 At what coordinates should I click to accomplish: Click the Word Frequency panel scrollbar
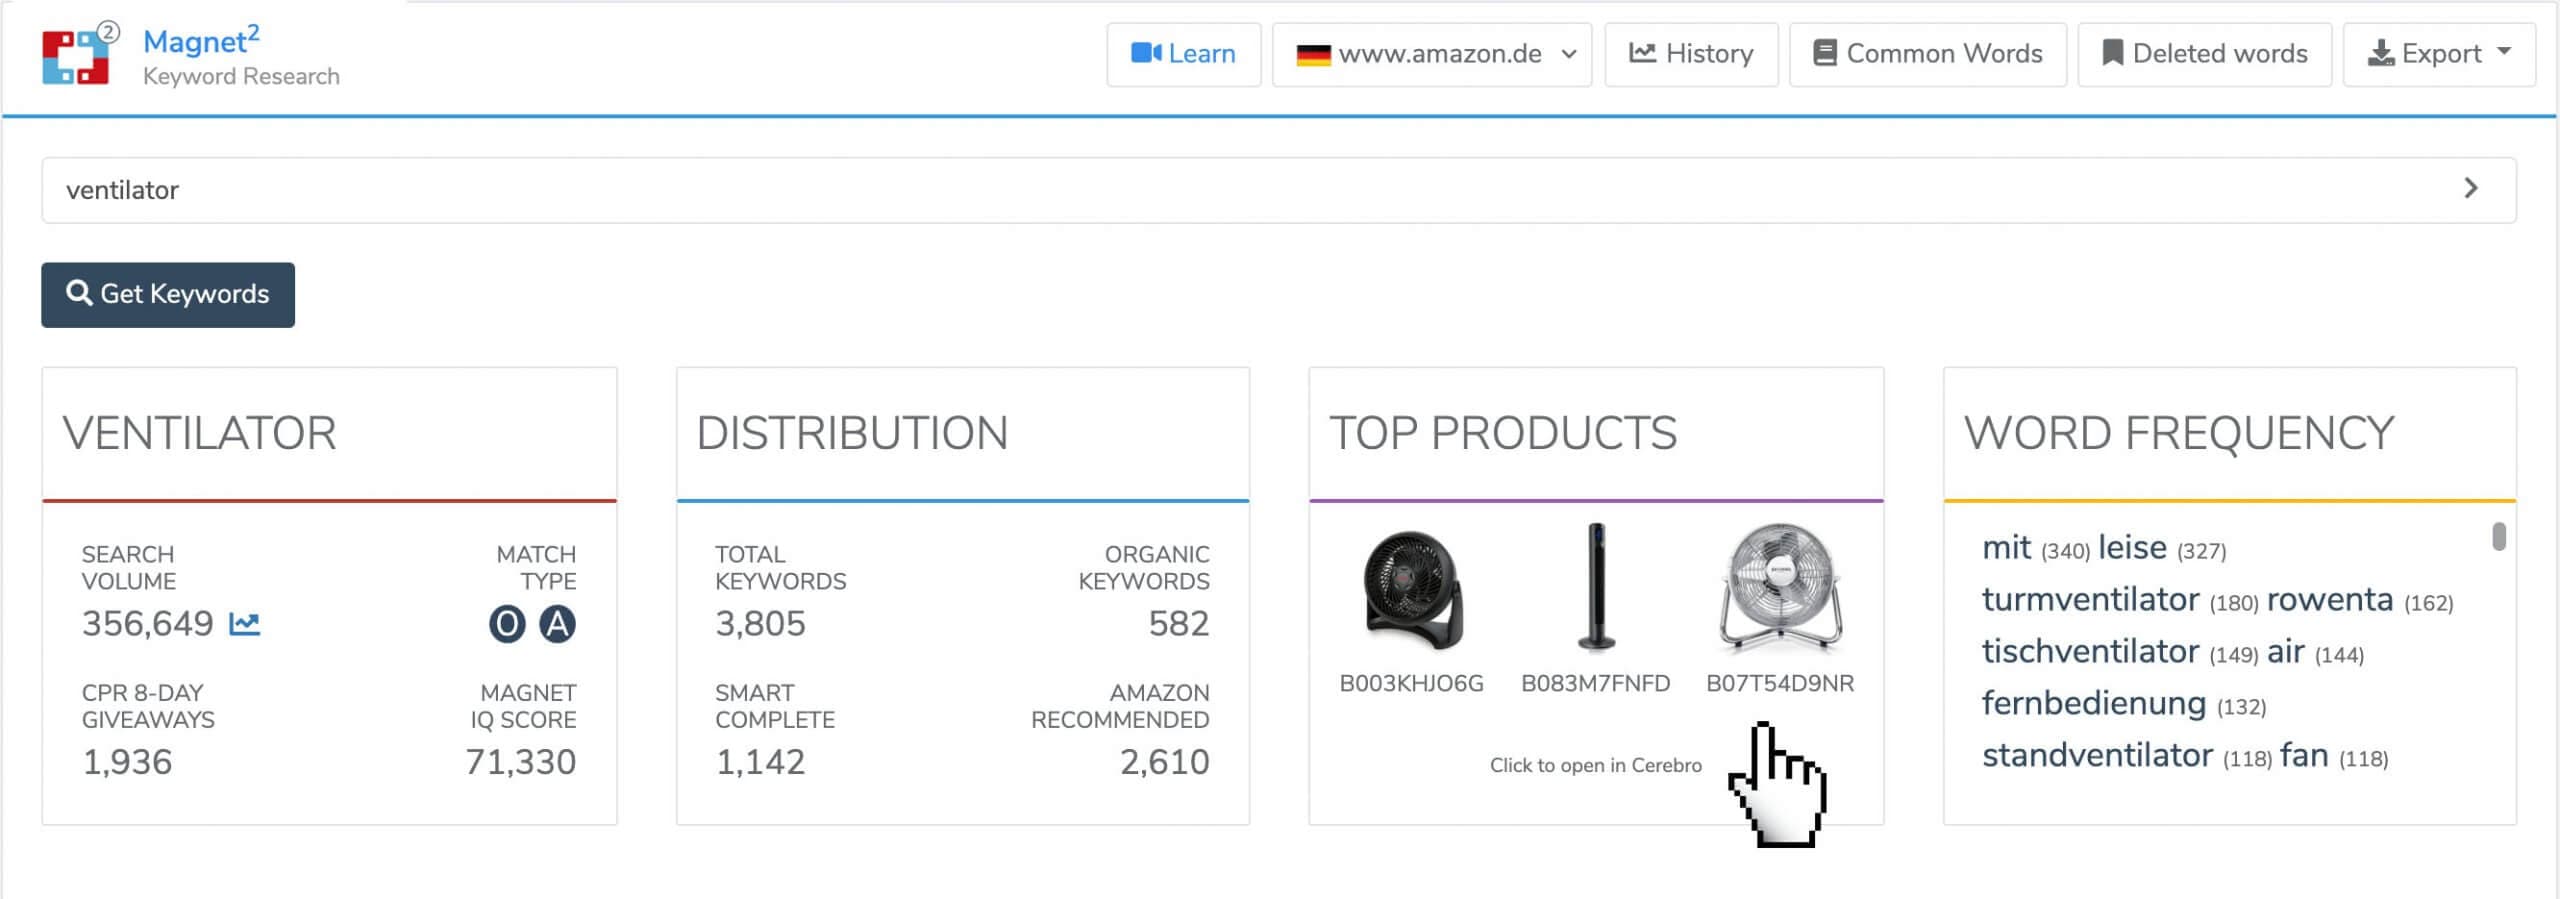coord(2498,537)
